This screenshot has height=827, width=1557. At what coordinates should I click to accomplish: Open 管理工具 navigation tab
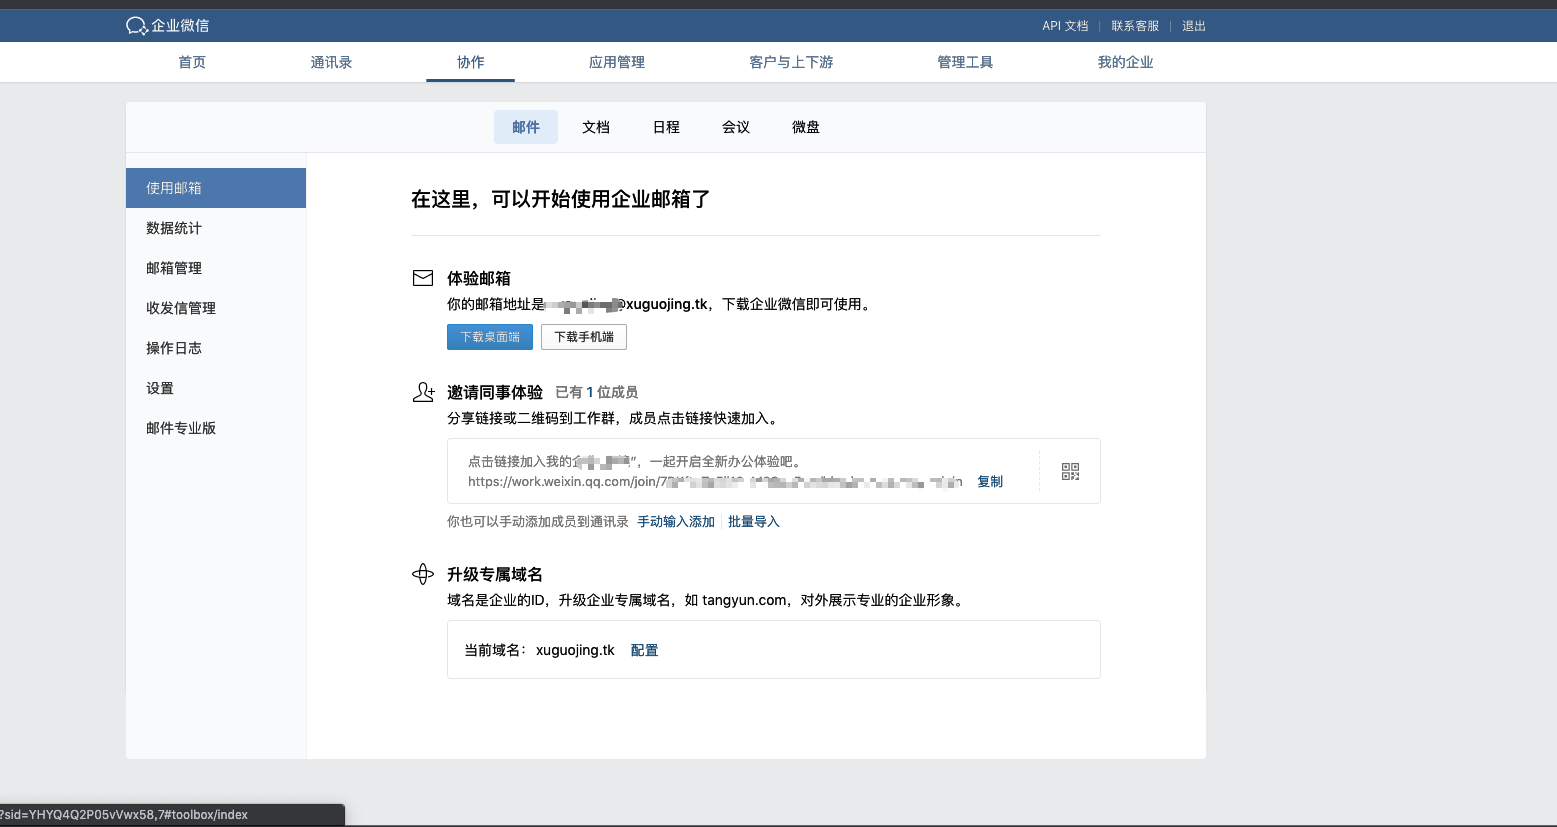pos(965,62)
